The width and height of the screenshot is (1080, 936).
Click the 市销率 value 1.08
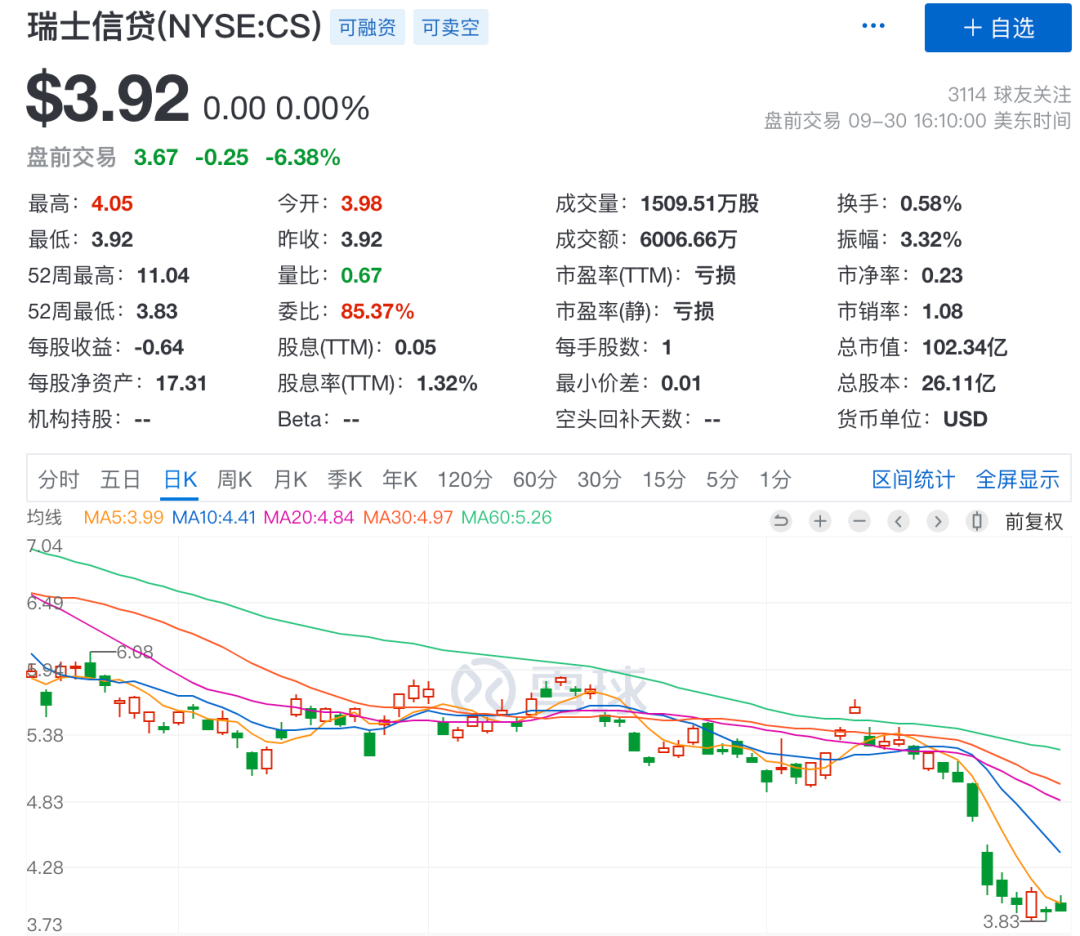pos(942,311)
